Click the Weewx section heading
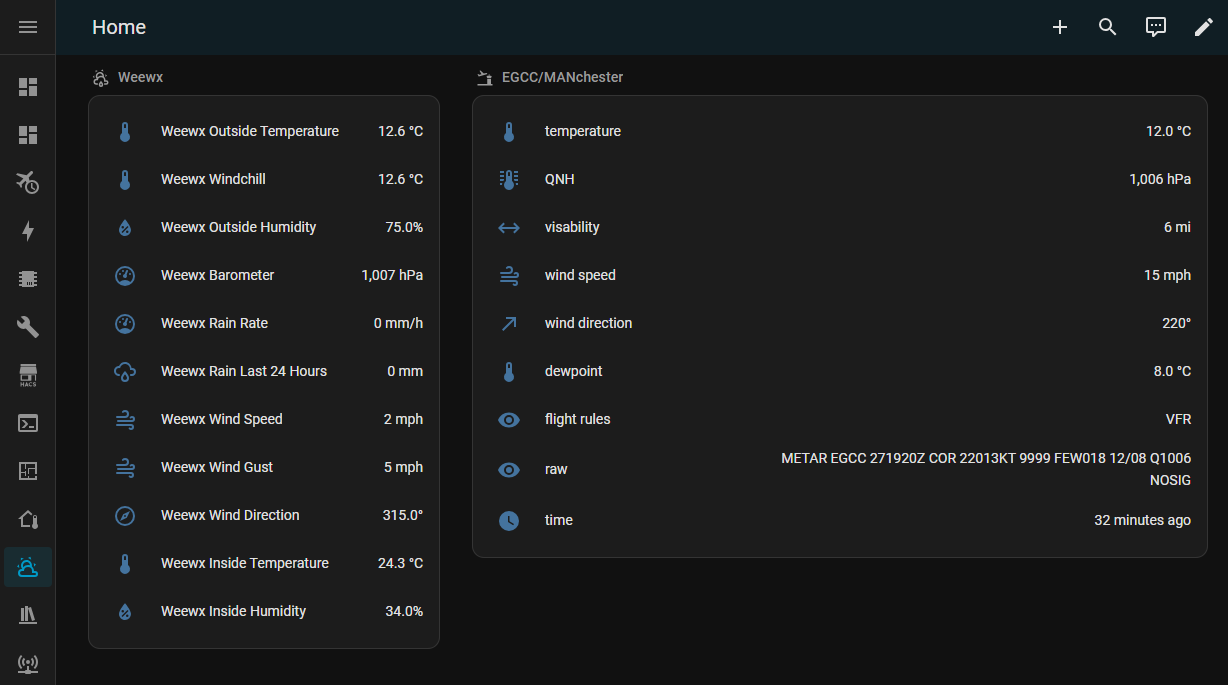 click(x=140, y=77)
